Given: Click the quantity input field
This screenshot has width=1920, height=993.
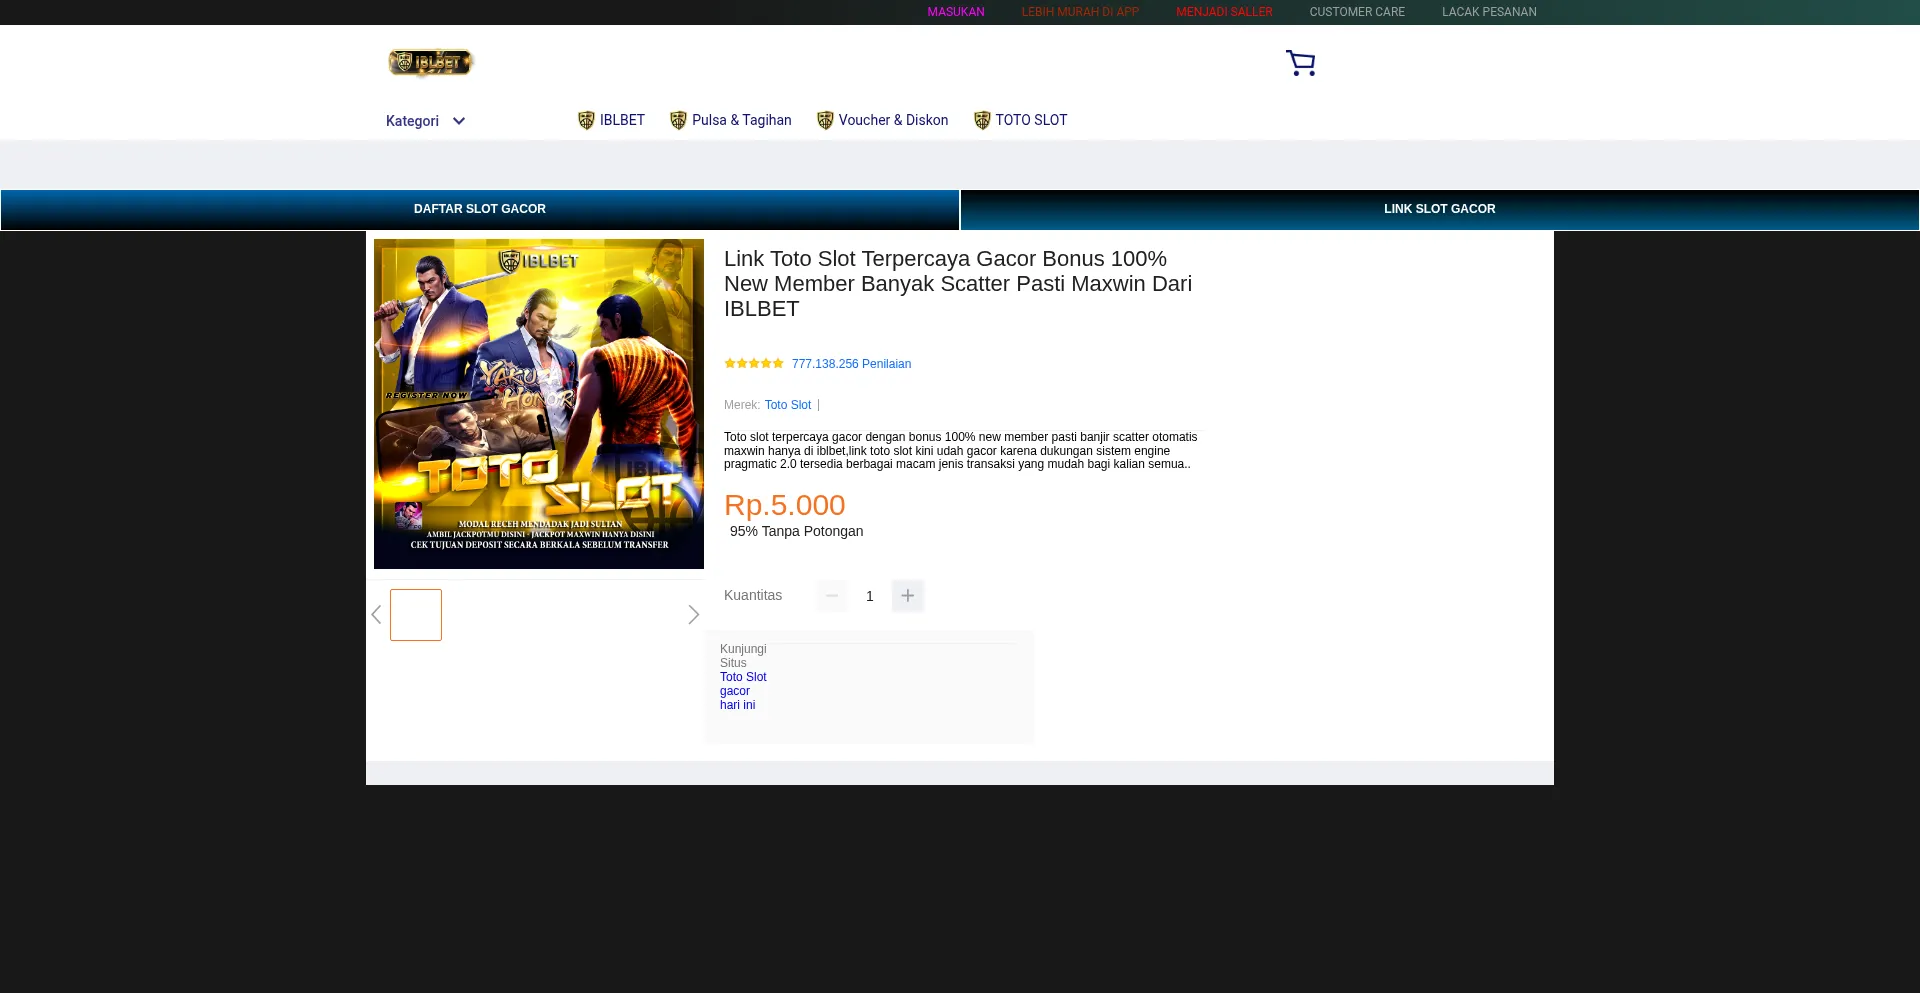Looking at the screenshot, I should [869, 596].
